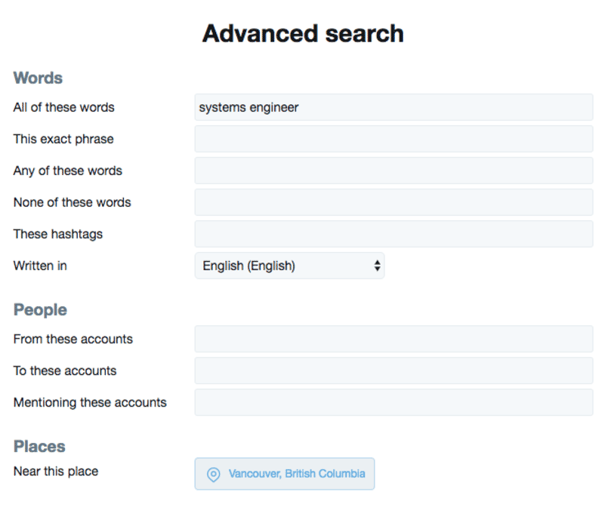Click the Near this place label
Screen dimensions: 608x507
click(56, 471)
